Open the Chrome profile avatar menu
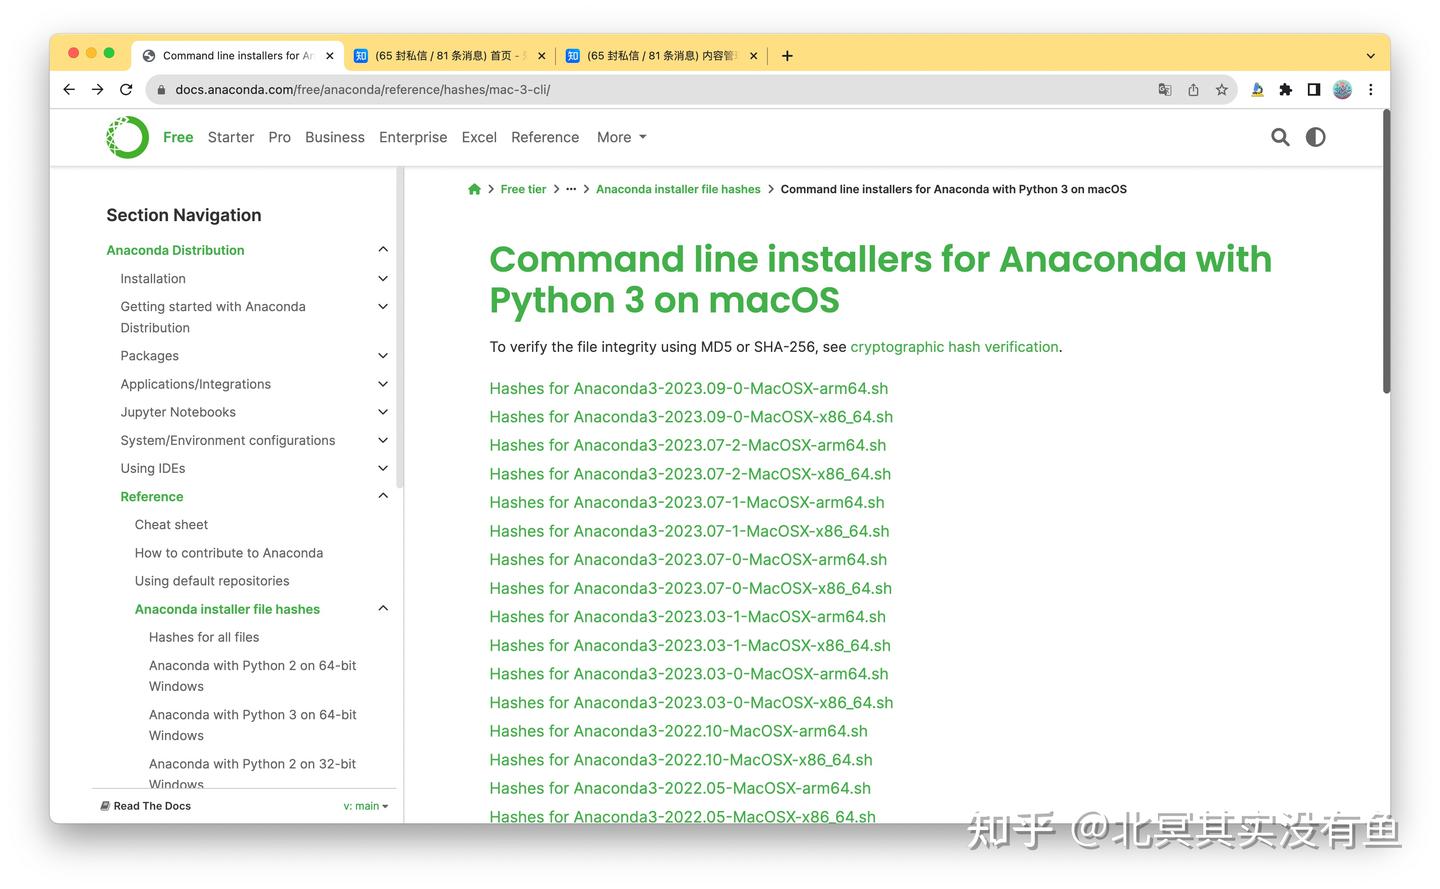Screen dimensions: 1440x889 pos(1342,89)
